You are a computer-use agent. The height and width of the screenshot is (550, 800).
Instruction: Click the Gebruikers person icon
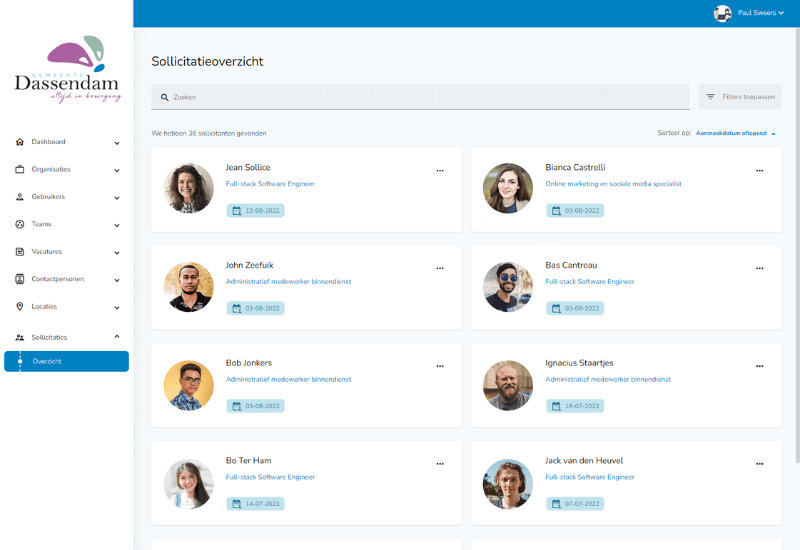(x=20, y=197)
